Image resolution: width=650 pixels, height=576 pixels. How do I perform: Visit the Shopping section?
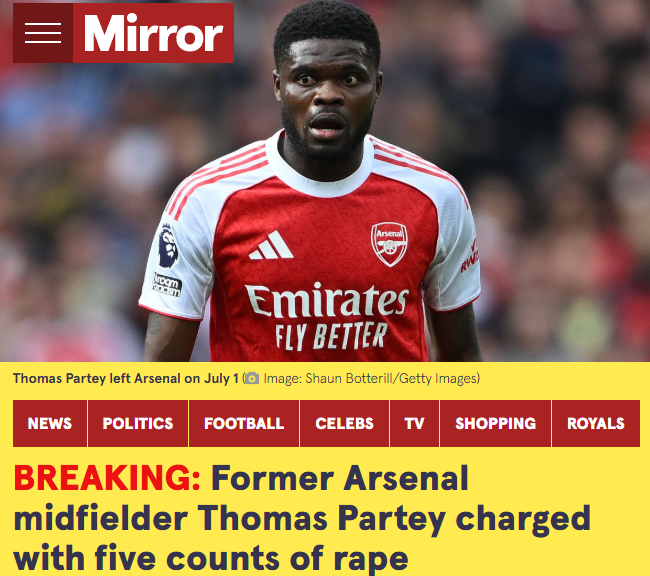[x=495, y=423]
